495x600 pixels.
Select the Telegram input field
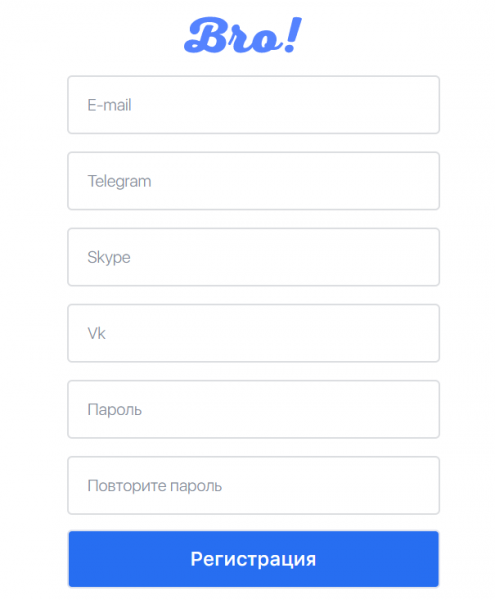point(253,181)
